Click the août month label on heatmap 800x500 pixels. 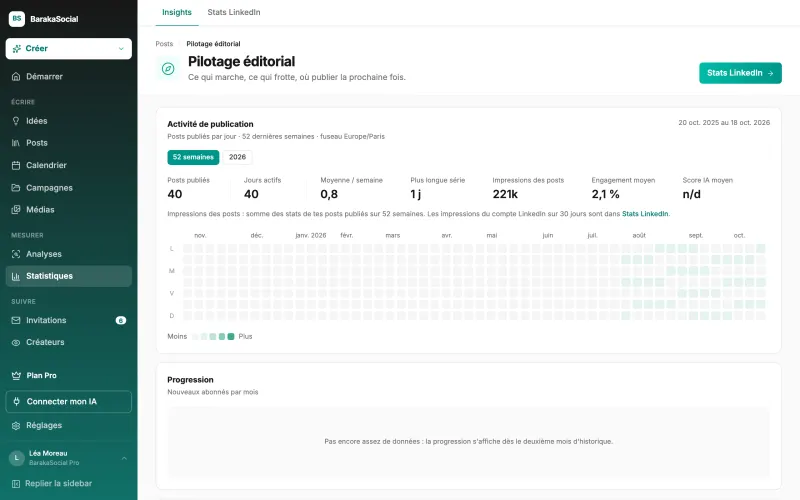pos(639,236)
